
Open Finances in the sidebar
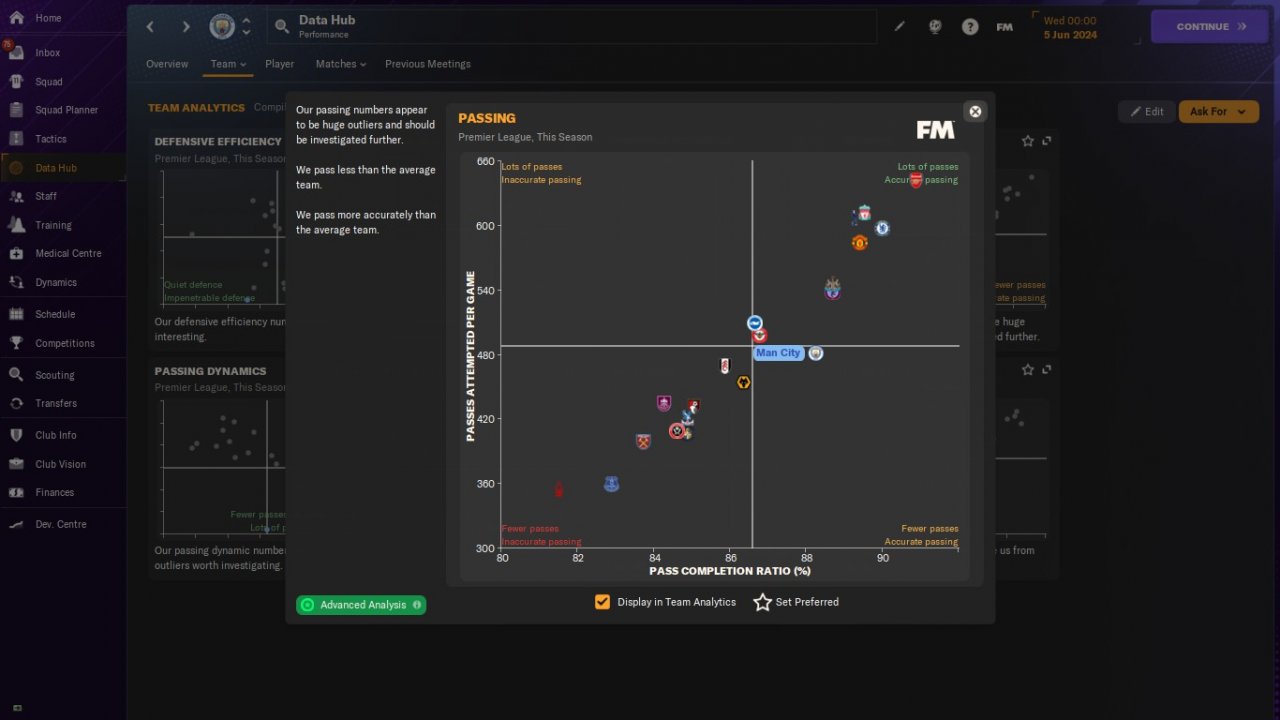tap(63, 492)
